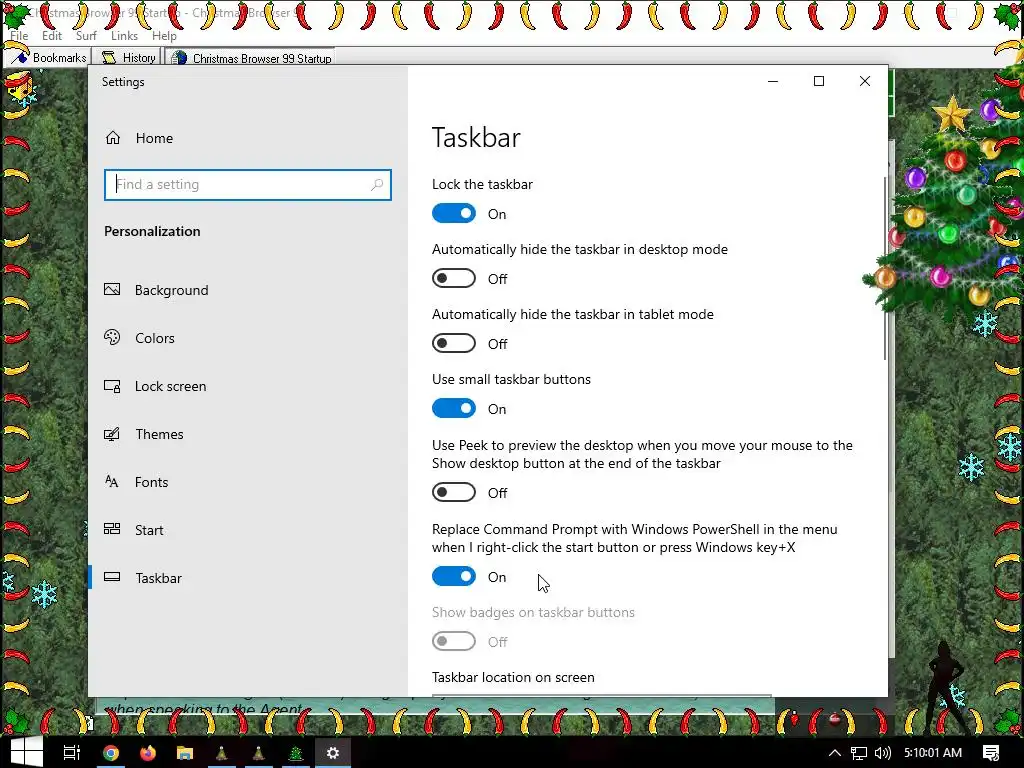The width and height of the screenshot is (1024, 768).
Task: Click the Show badges on taskbar buttons switch
Action: [x=454, y=641]
